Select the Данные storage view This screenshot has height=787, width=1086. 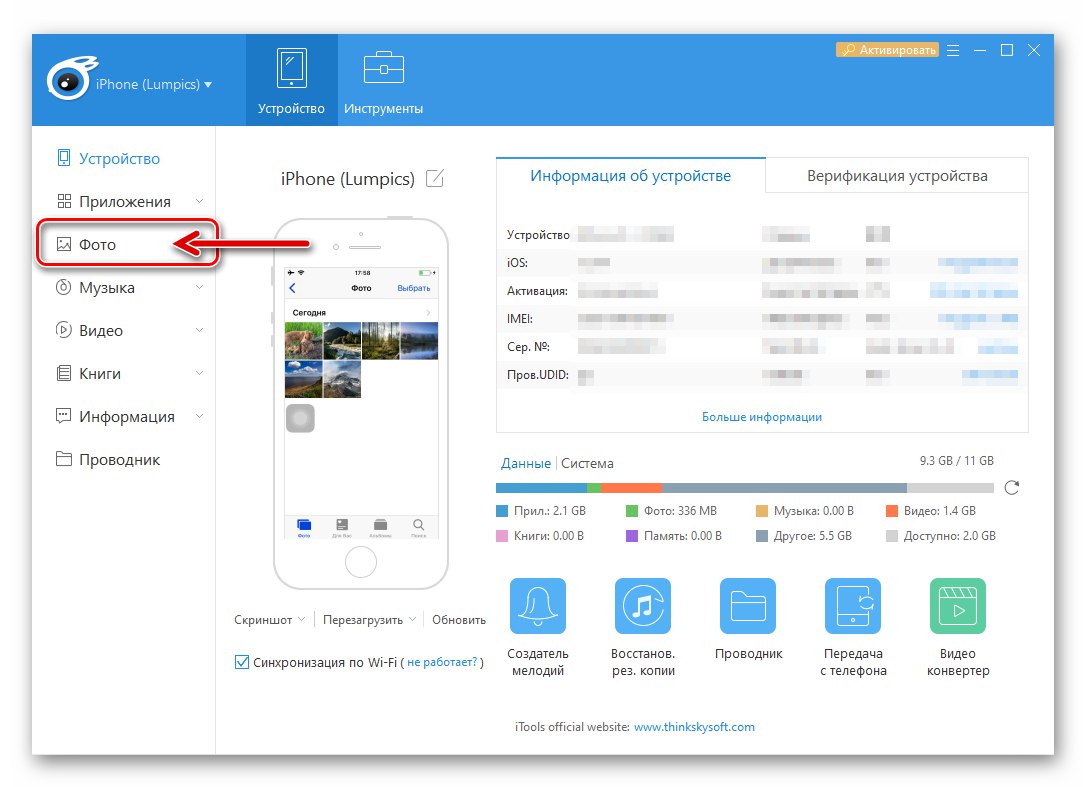coord(526,463)
